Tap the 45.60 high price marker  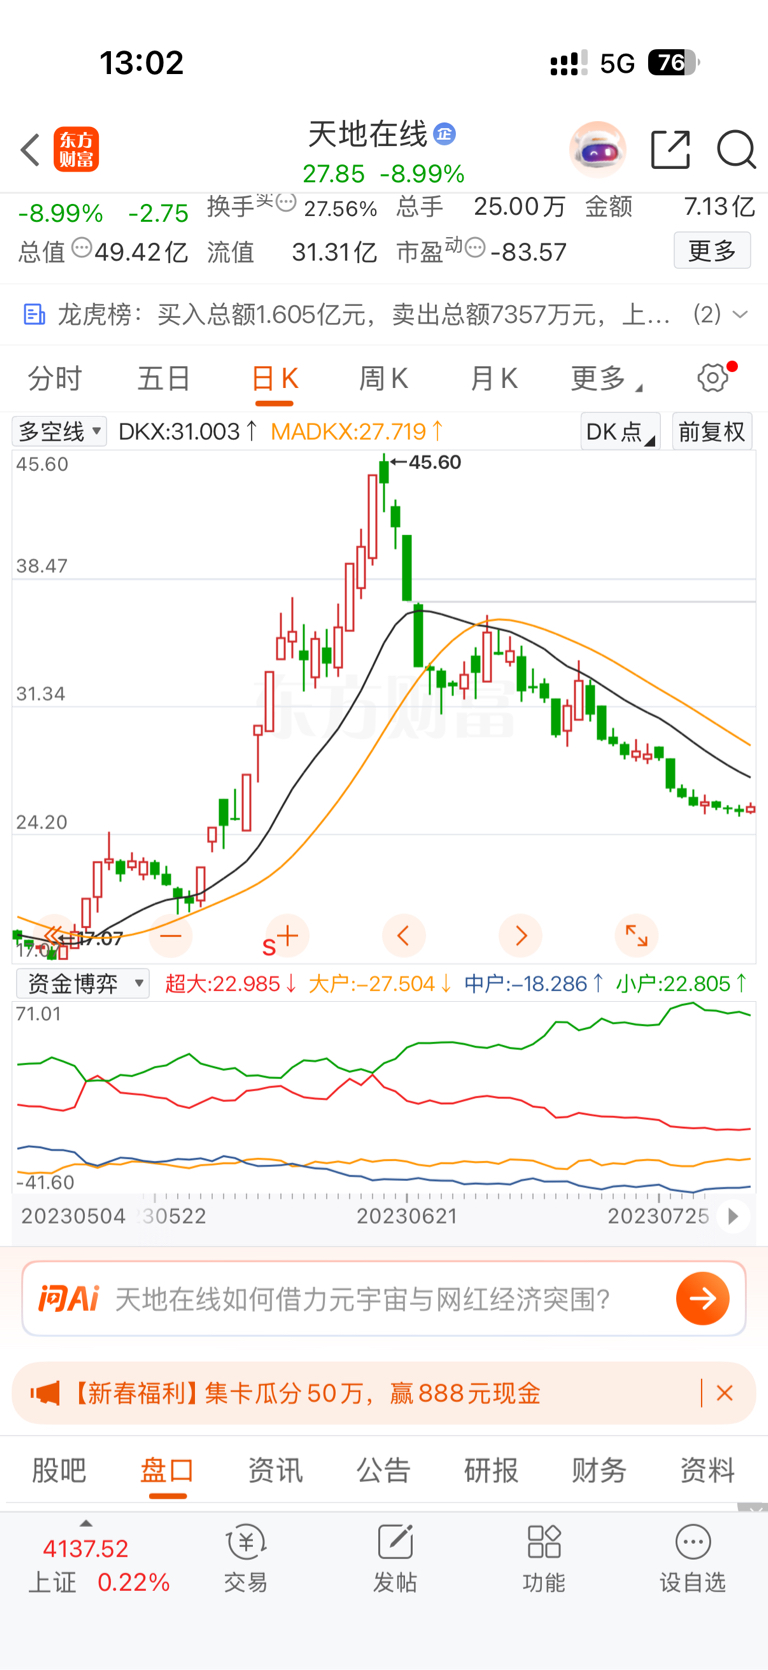(x=427, y=462)
